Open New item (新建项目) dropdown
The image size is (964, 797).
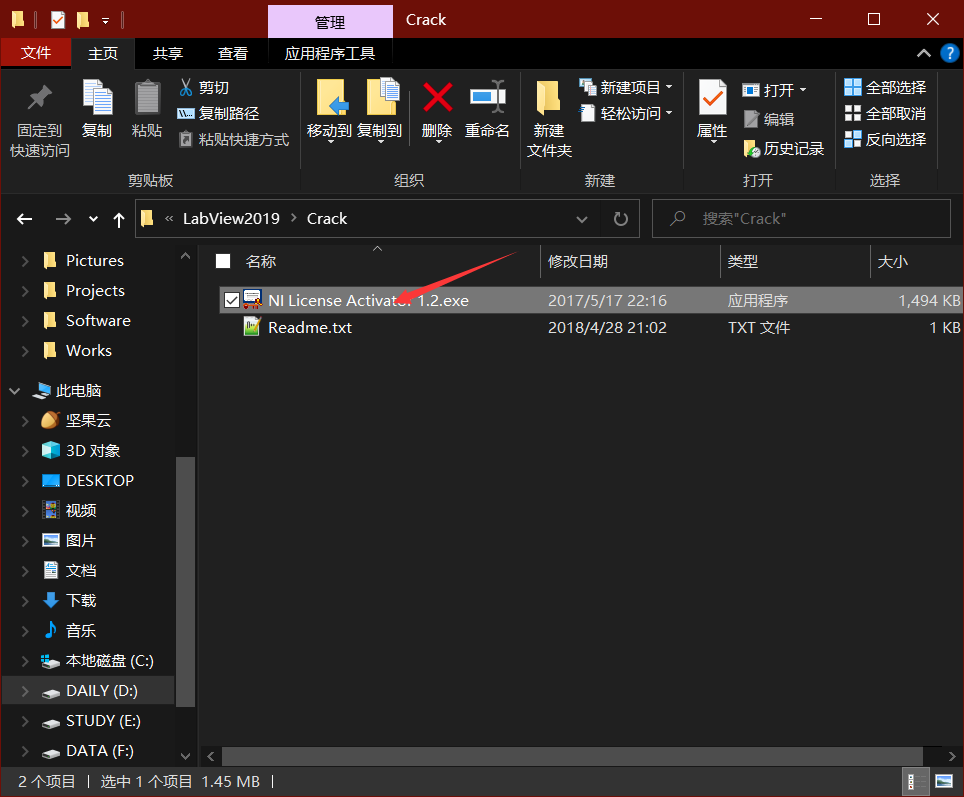click(x=626, y=87)
